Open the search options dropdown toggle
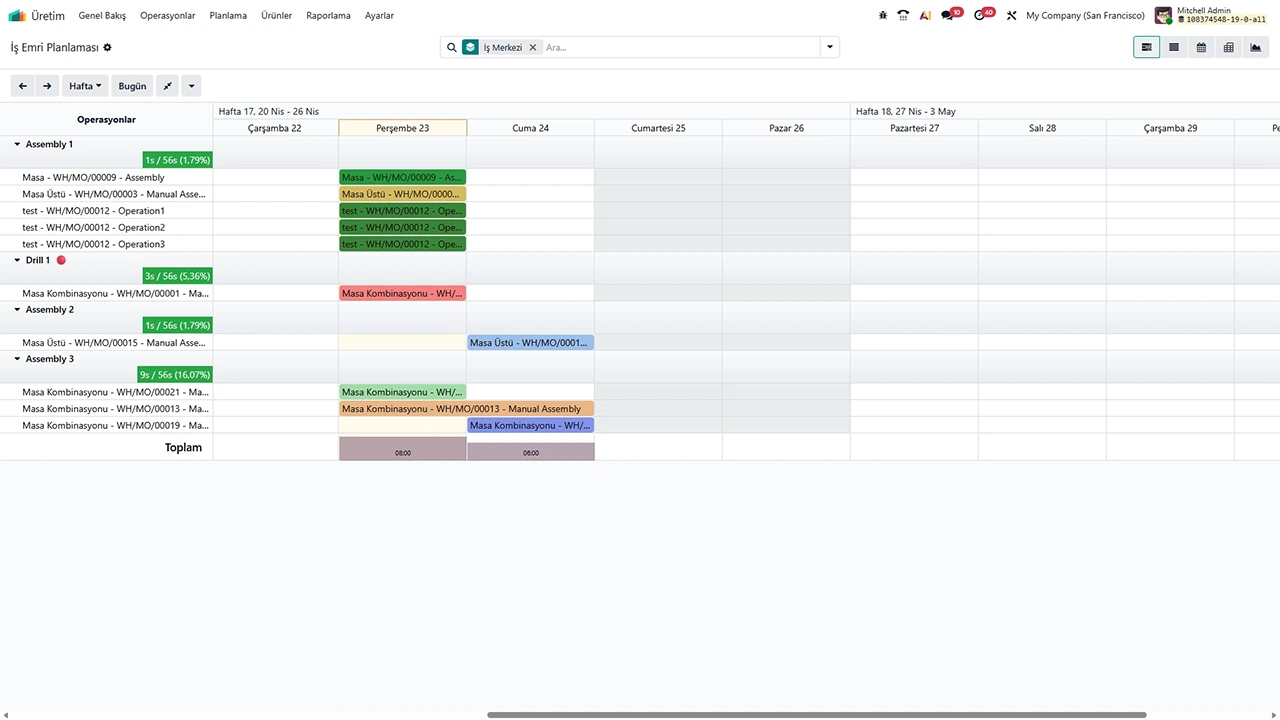Image resolution: width=1280 pixels, height=720 pixels. coord(829,47)
